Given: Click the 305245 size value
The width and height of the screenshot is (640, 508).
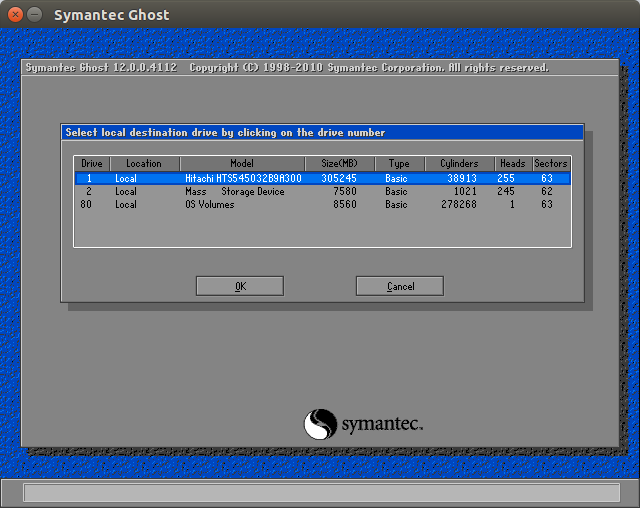Looking at the screenshot, I should (x=339, y=178).
